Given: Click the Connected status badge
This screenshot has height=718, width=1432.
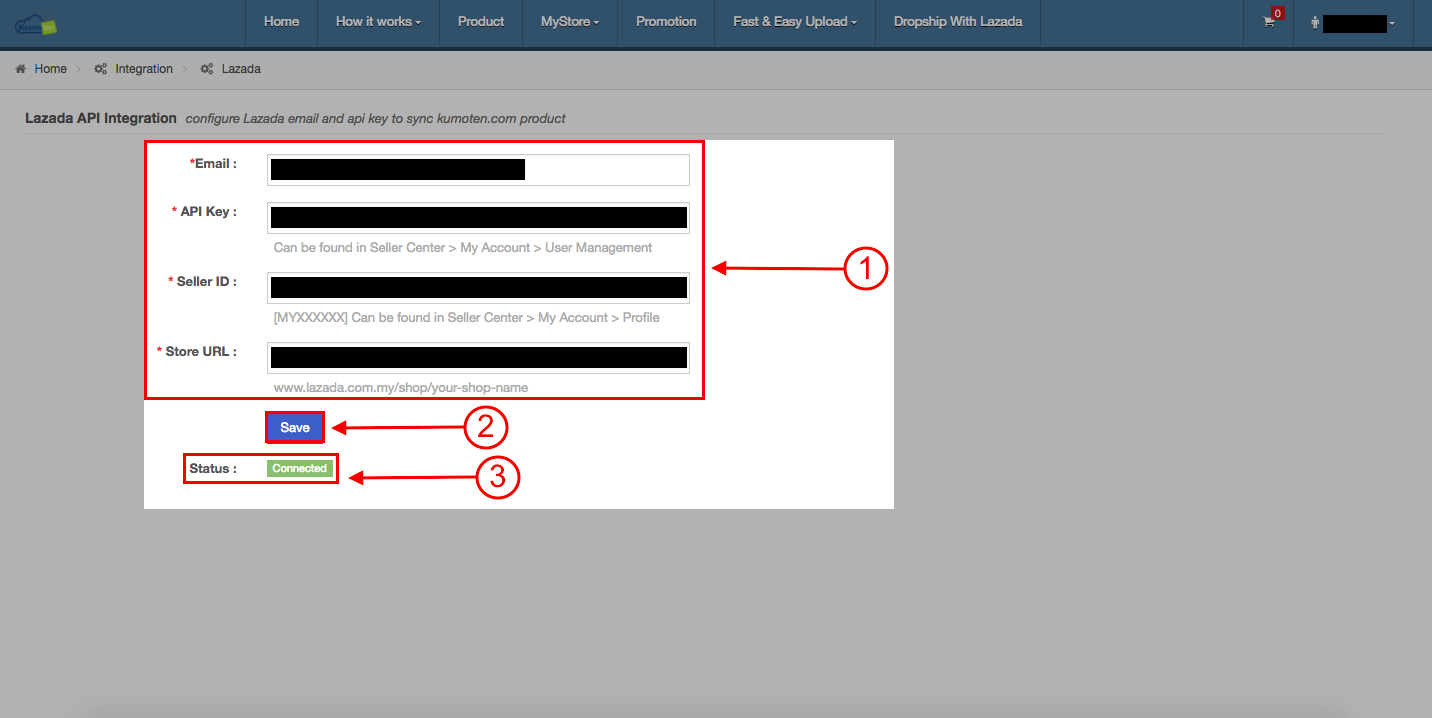Looking at the screenshot, I should [300, 468].
